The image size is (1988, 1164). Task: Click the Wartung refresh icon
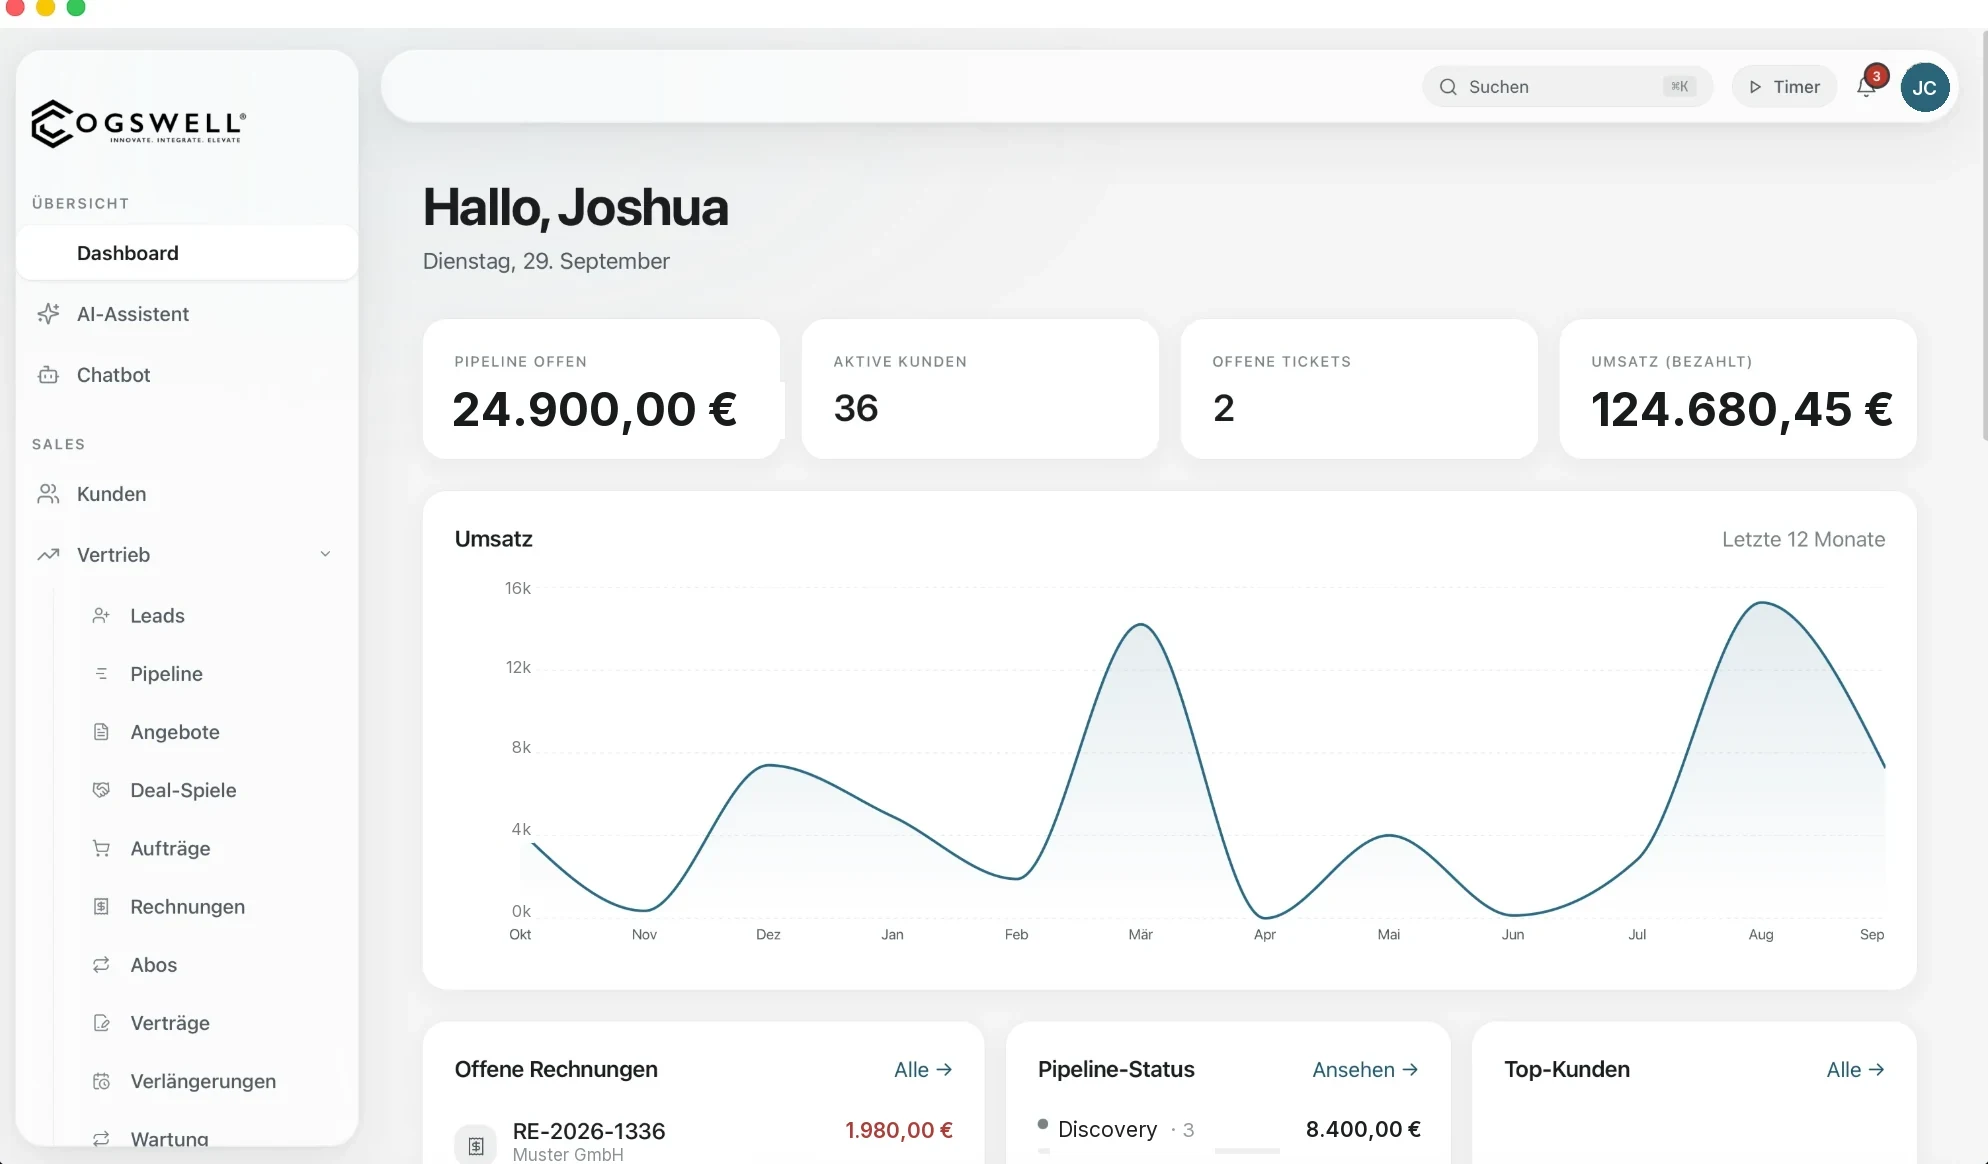tap(101, 1139)
